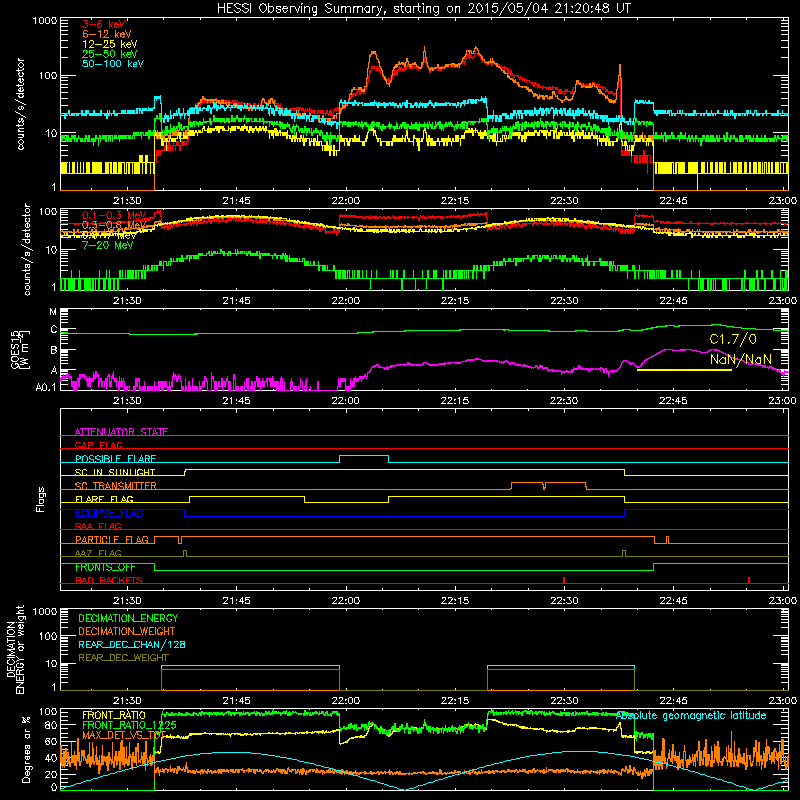The height and width of the screenshot is (800, 800).
Task: Select the ATTENUATOR_STATE flag label
Action: click(121, 432)
